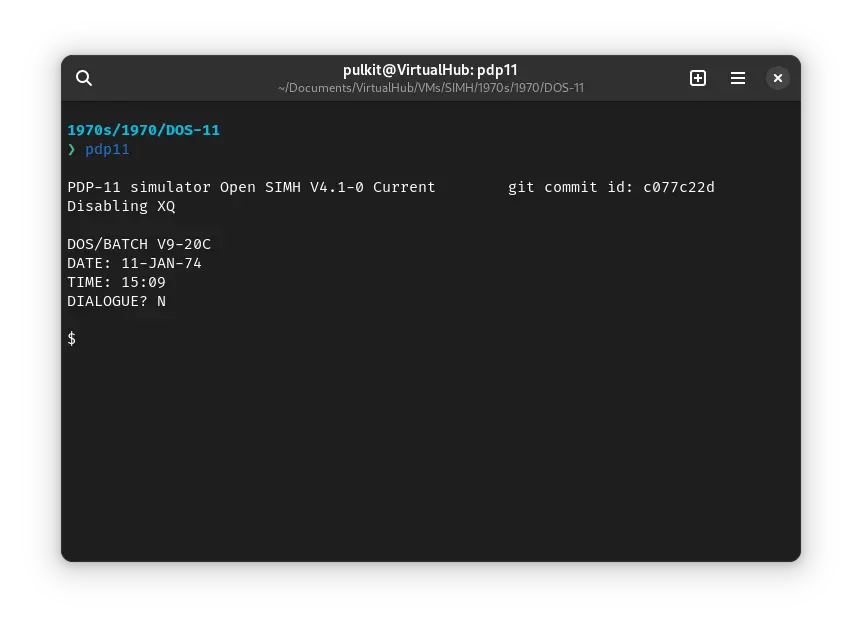Close the terminal window
This screenshot has height=629, width=862.
778,78
